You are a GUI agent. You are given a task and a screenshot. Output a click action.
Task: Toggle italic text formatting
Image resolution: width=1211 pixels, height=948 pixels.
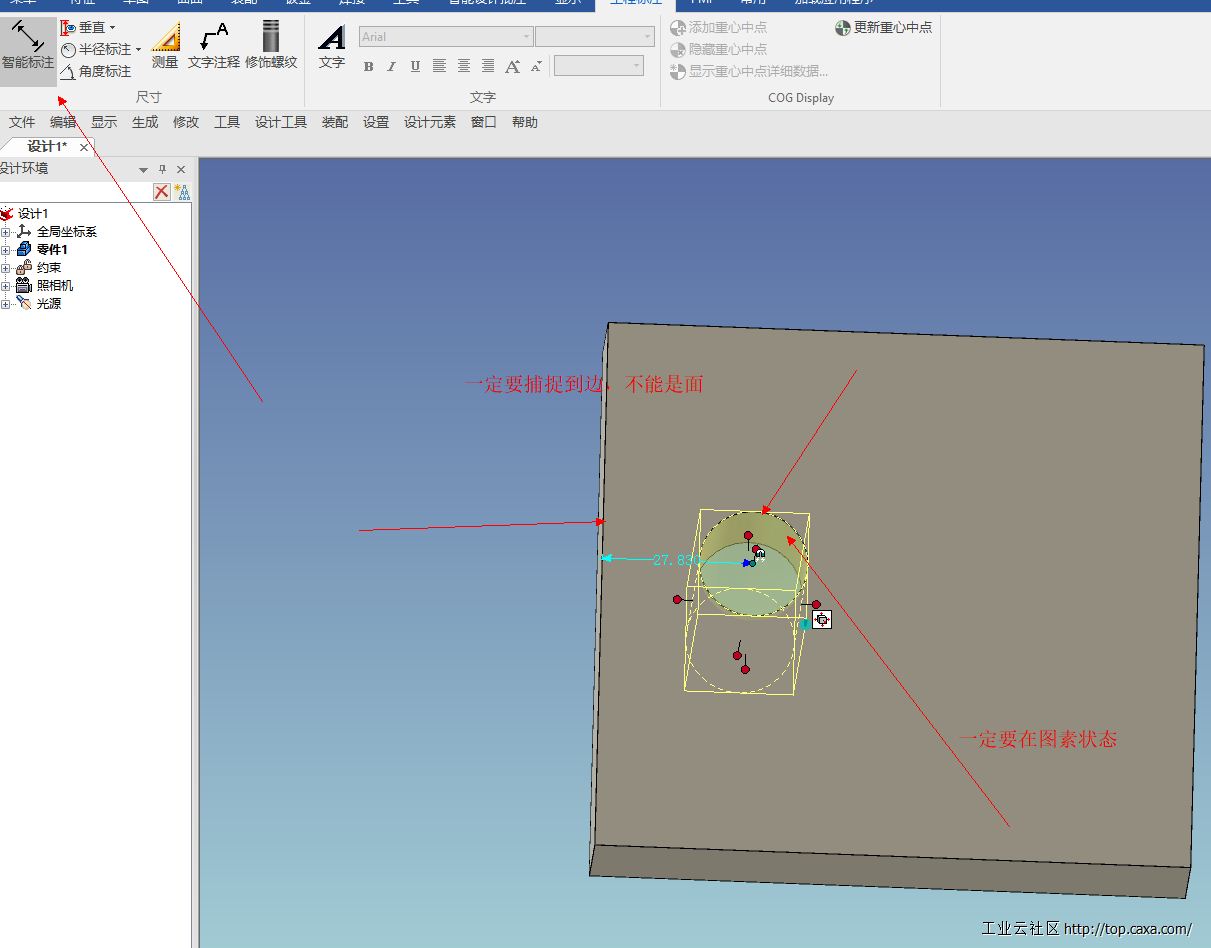click(391, 67)
